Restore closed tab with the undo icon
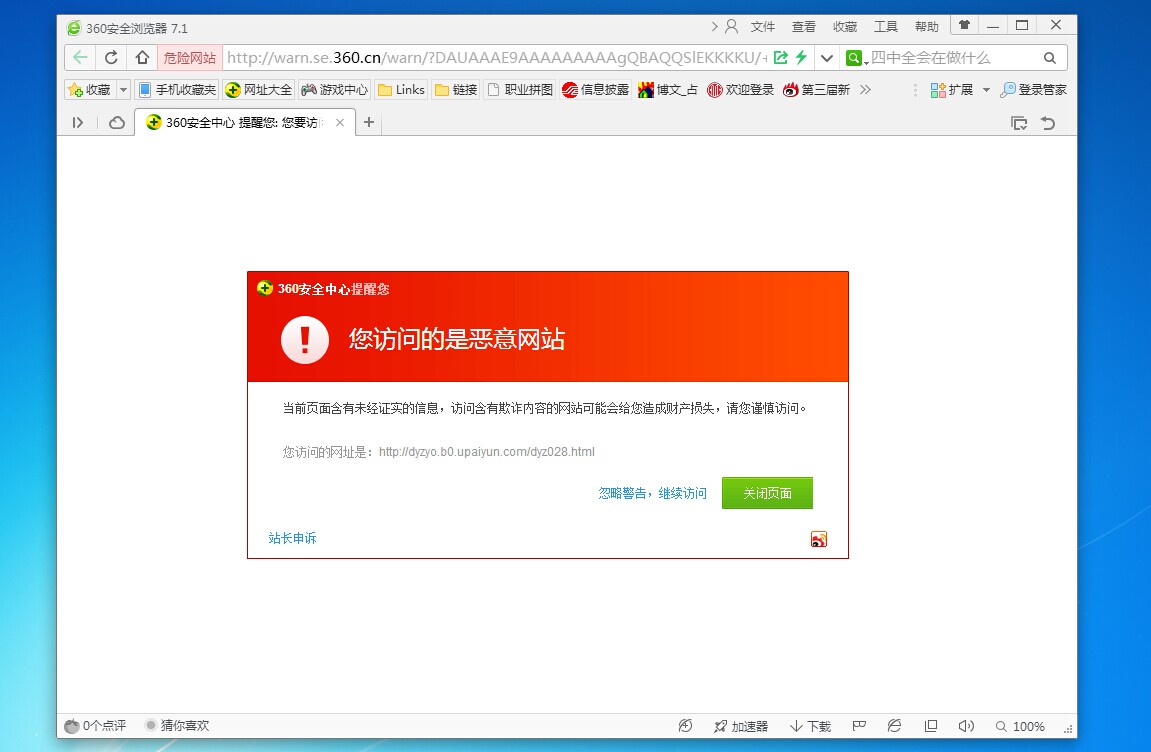The width and height of the screenshot is (1151, 752). pyautogui.click(x=1047, y=123)
